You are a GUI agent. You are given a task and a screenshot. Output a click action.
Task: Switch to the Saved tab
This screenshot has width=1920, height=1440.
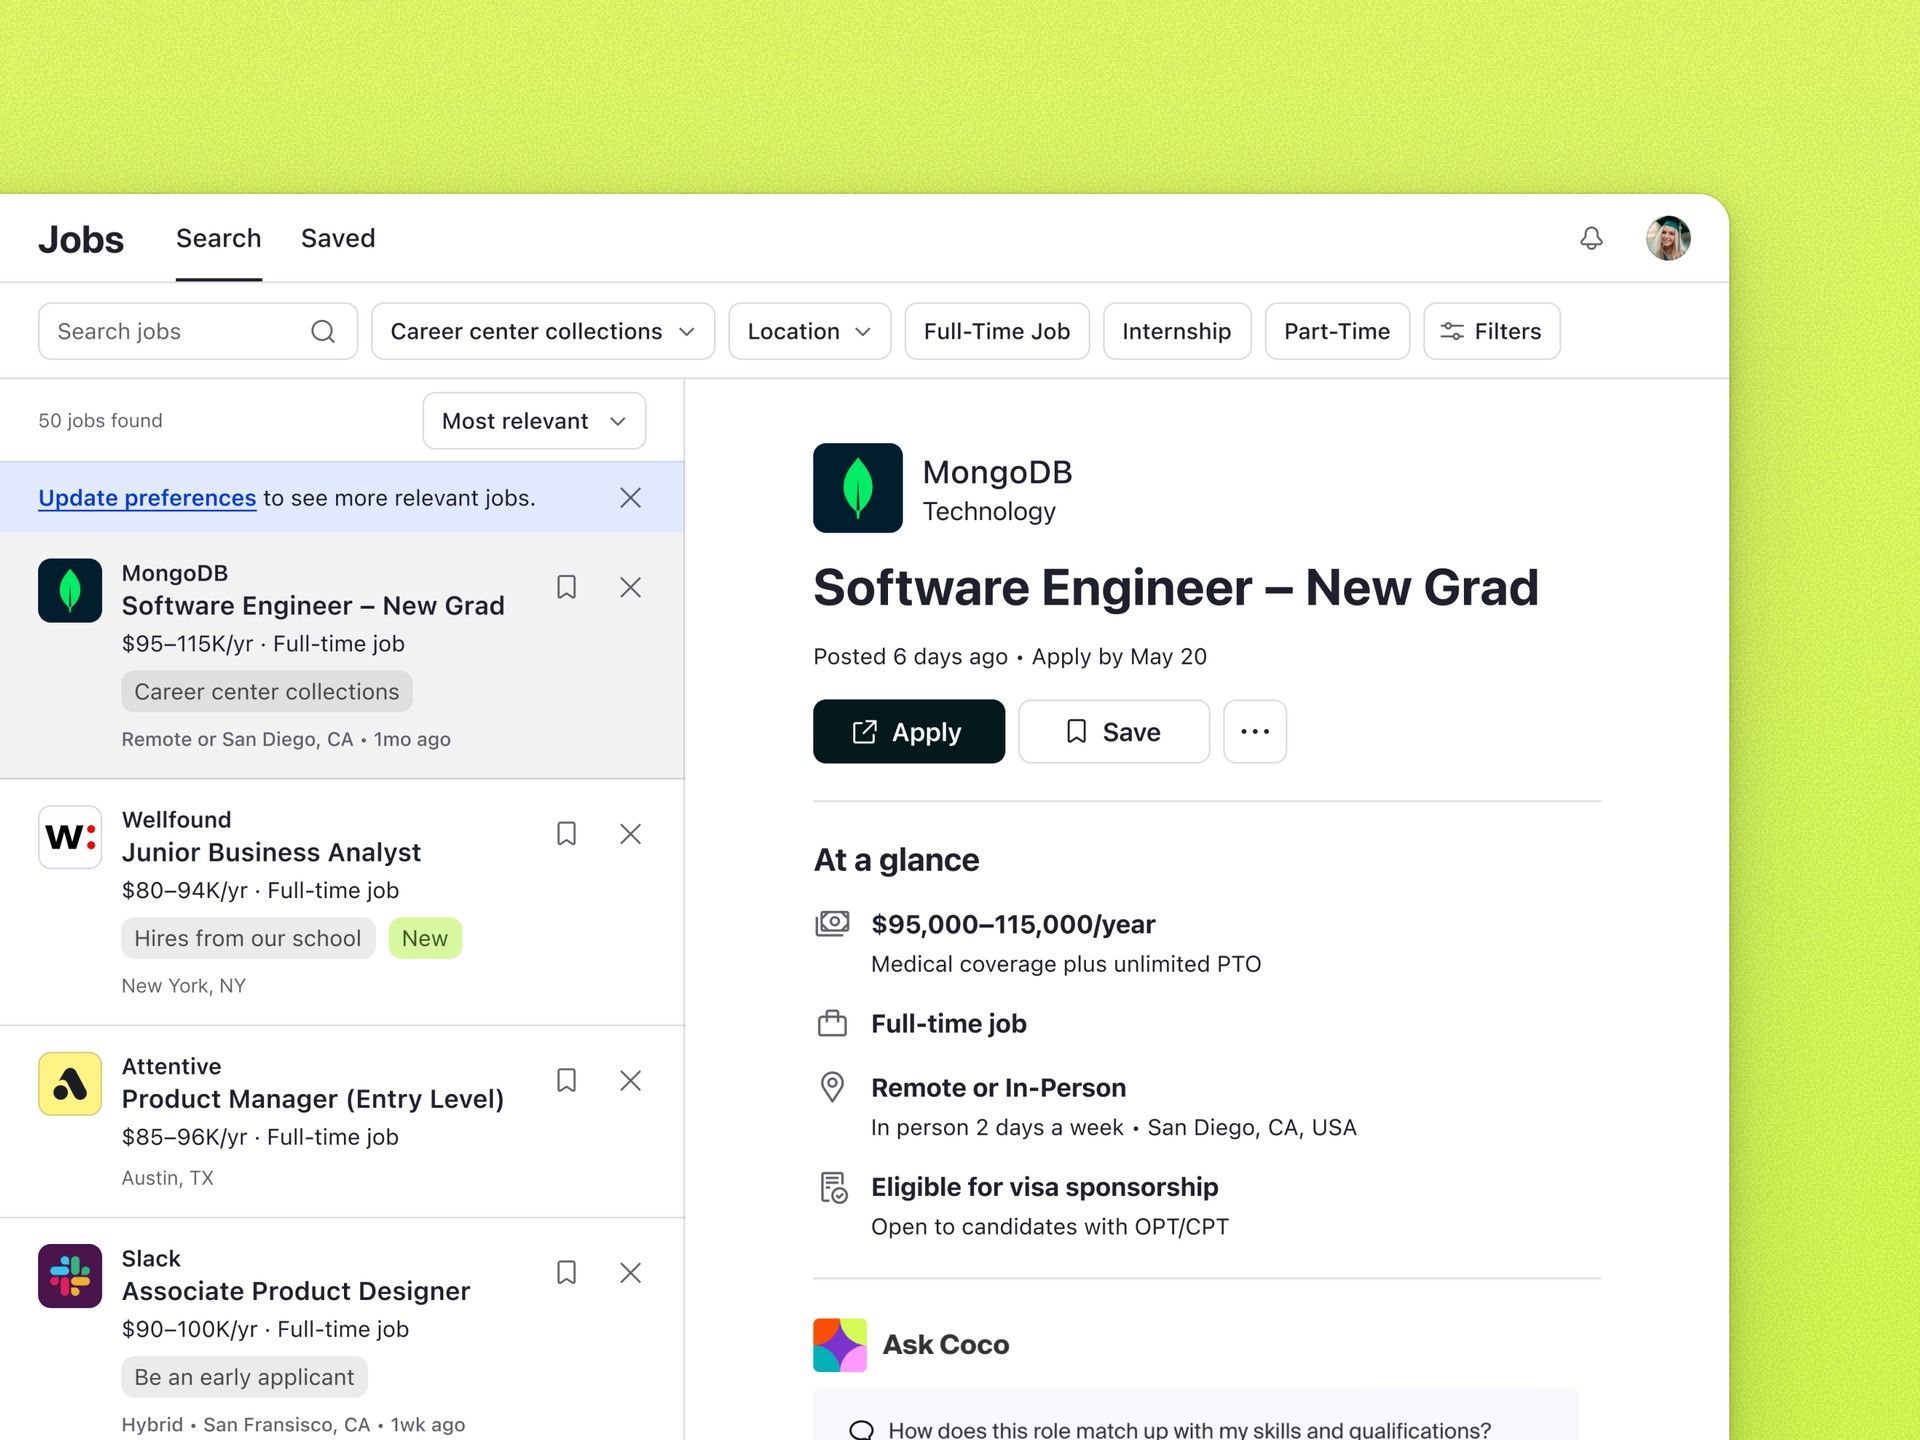click(338, 238)
